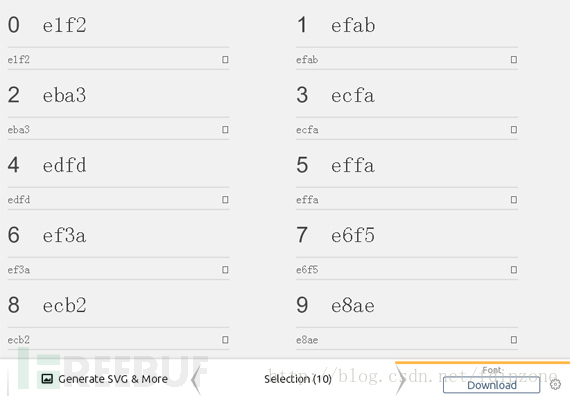
Task: Click the glyph 7 icon preview
Action: (x=302, y=235)
